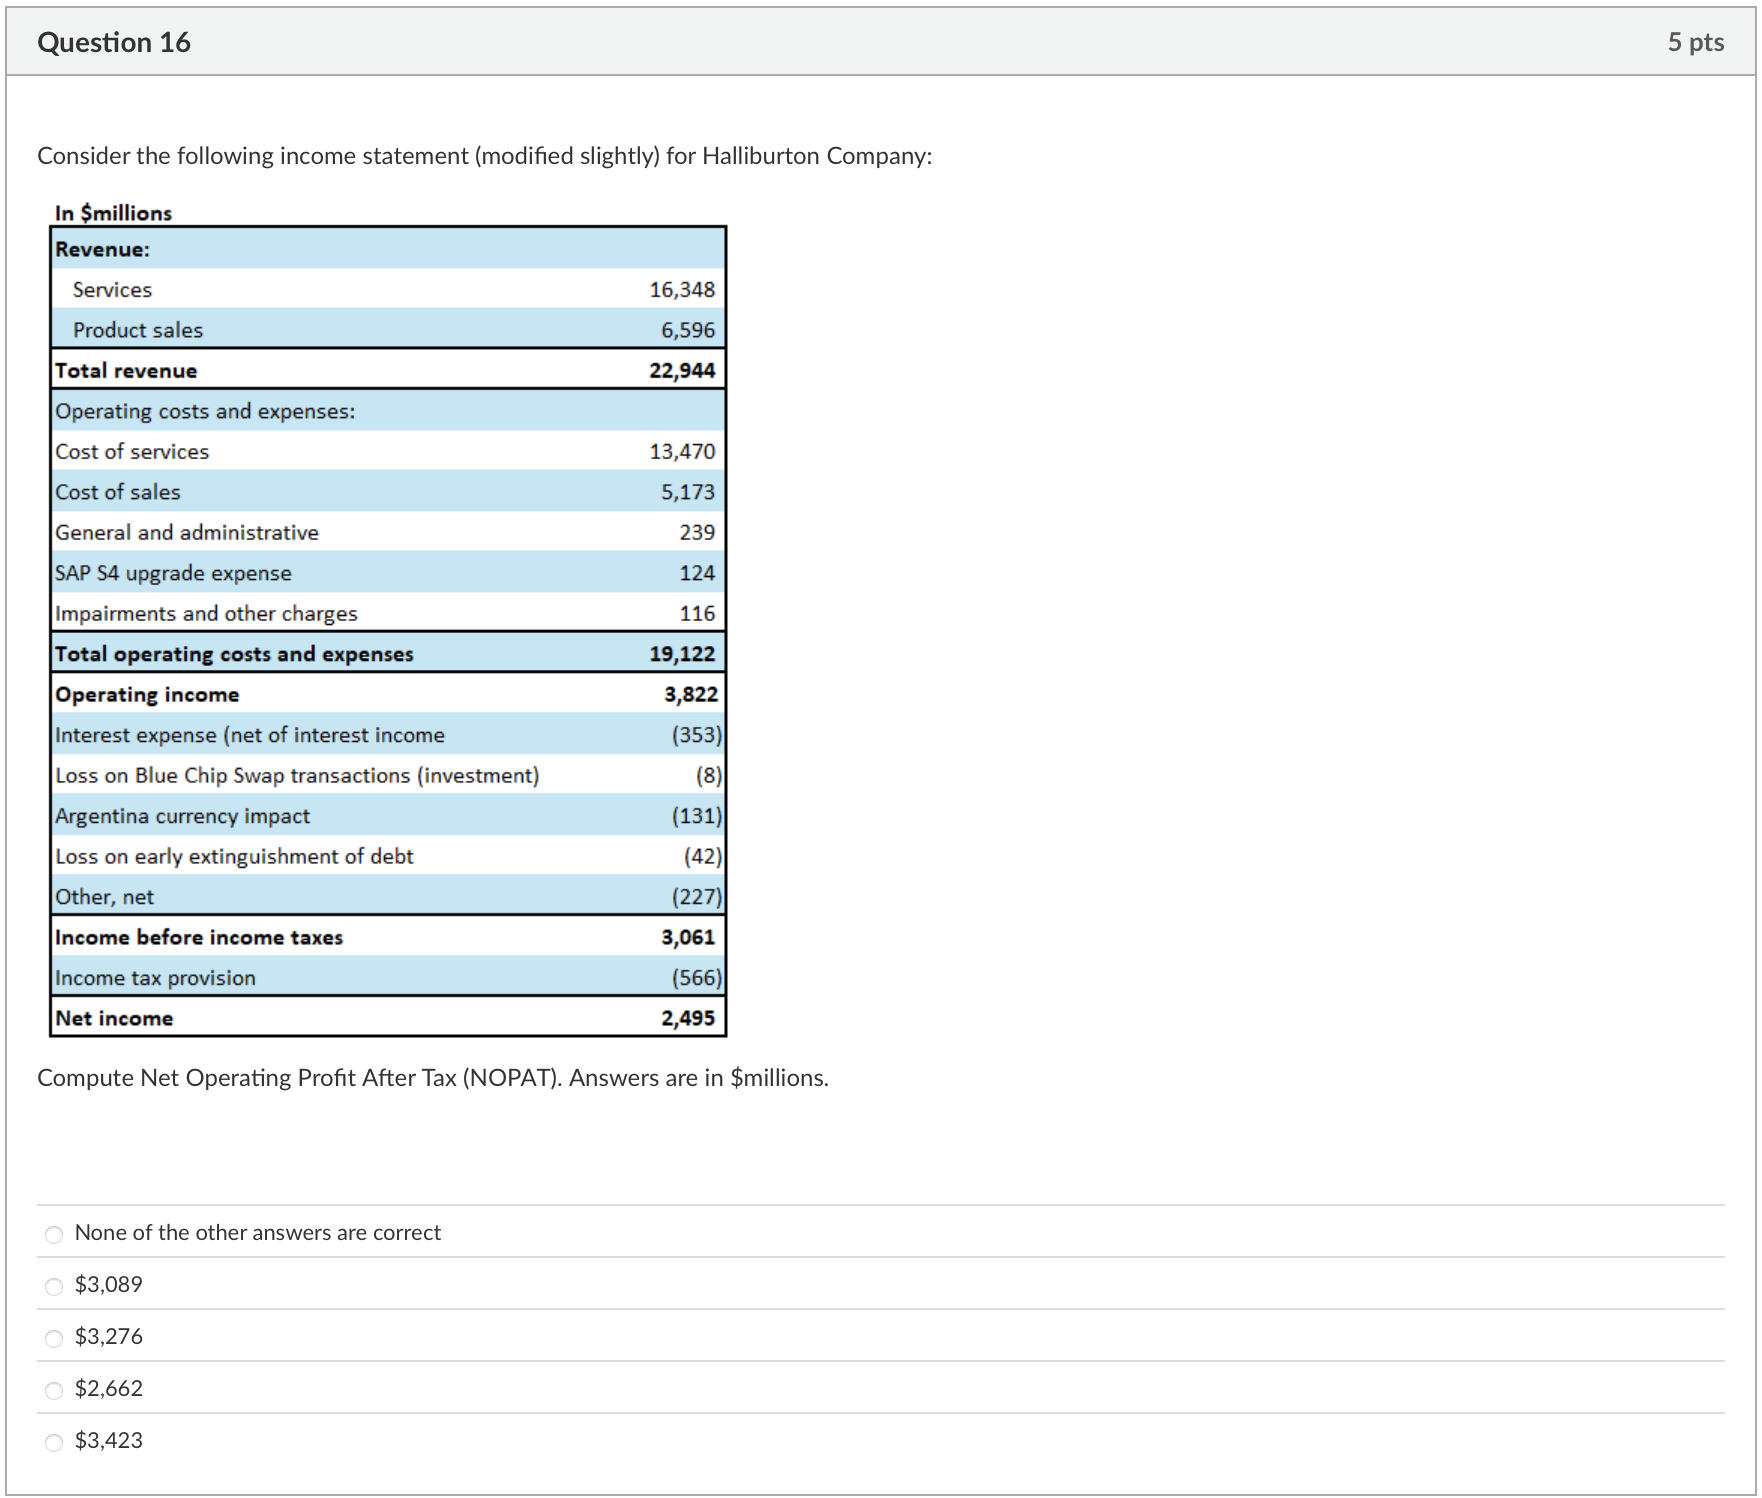The height and width of the screenshot is (1498, 1762).
Task: Click the Total revenue row value 22,944
Action: [683, 370]
